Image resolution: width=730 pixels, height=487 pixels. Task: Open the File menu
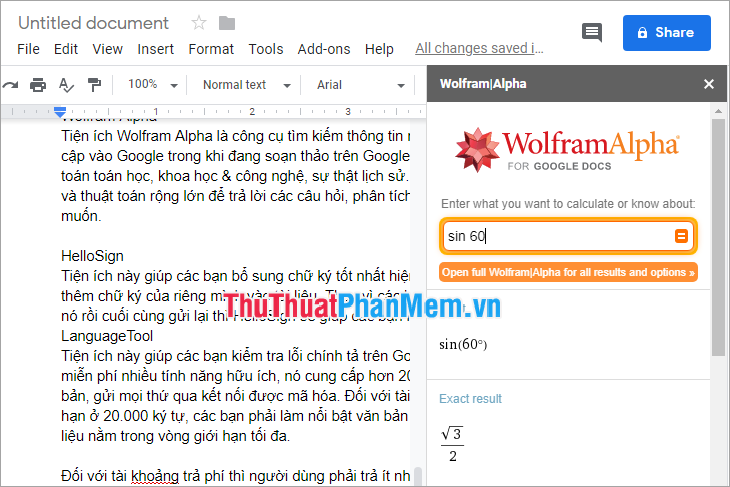[x=28, y=49]
